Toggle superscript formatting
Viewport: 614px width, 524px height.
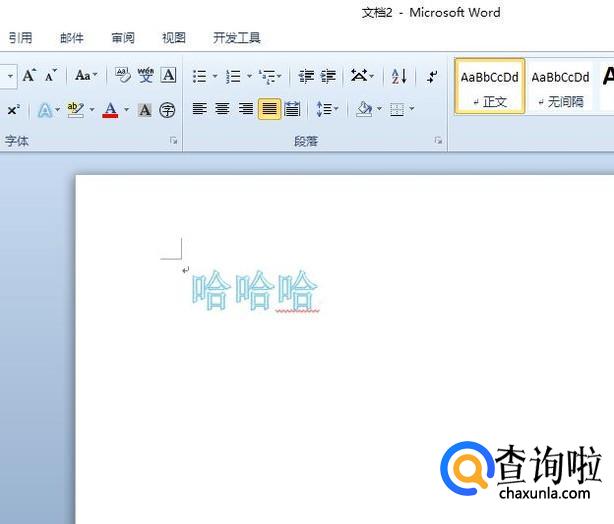point(13,110)
